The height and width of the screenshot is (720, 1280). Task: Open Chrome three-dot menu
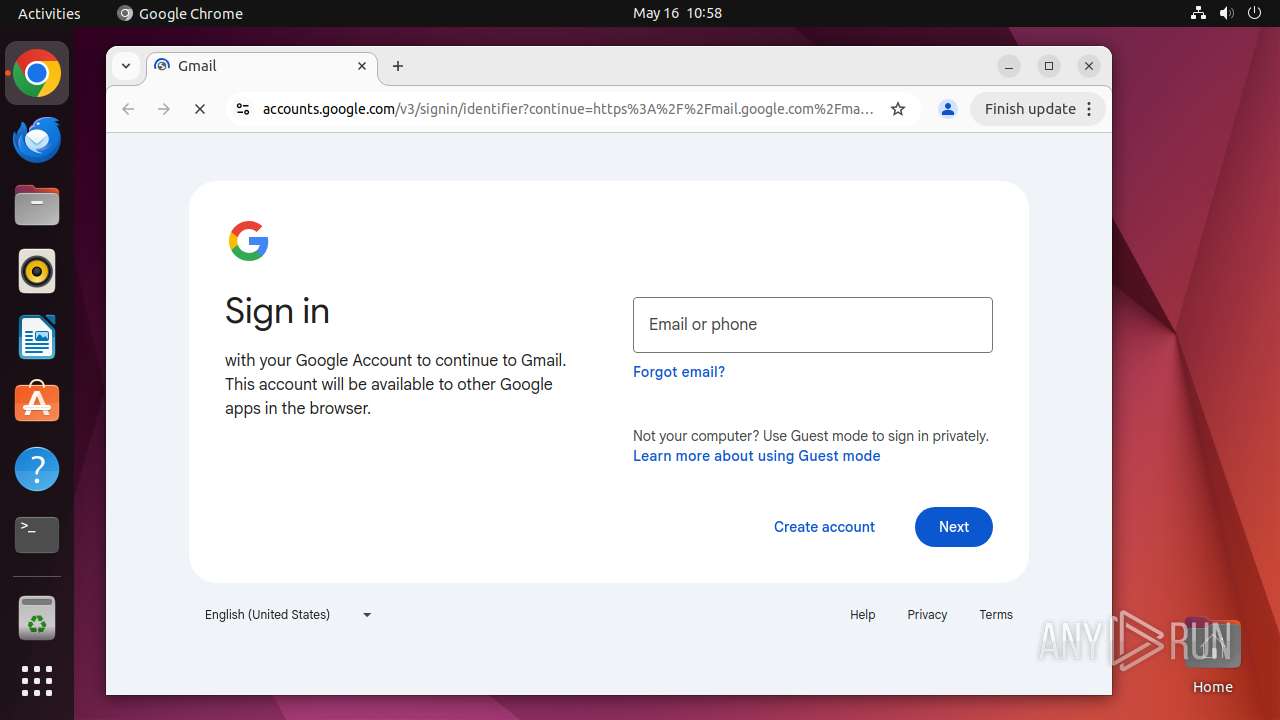[1090, 109]
